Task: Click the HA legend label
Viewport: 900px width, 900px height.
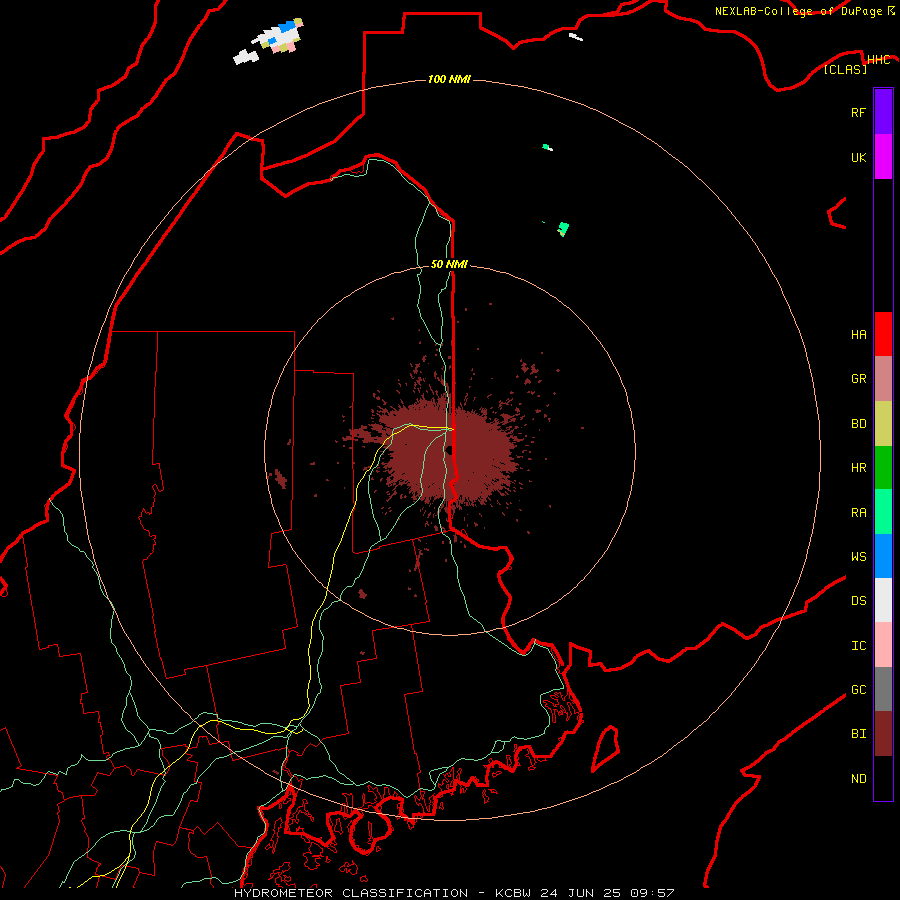Action: point(858,334)
